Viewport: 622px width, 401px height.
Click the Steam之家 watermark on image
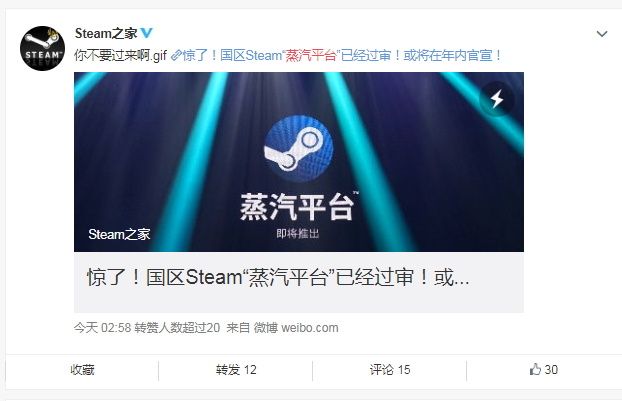(119, 234)
